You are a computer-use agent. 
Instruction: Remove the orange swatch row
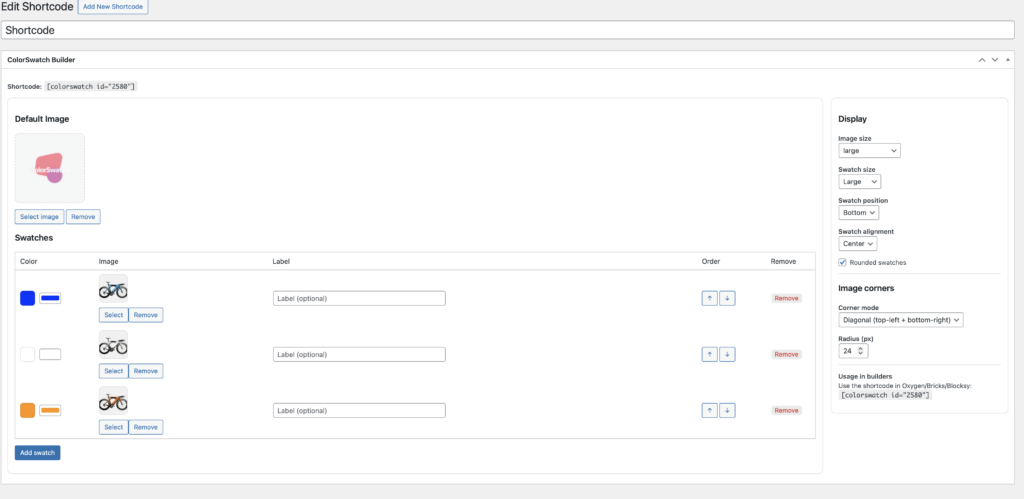[x=786, y=410]
